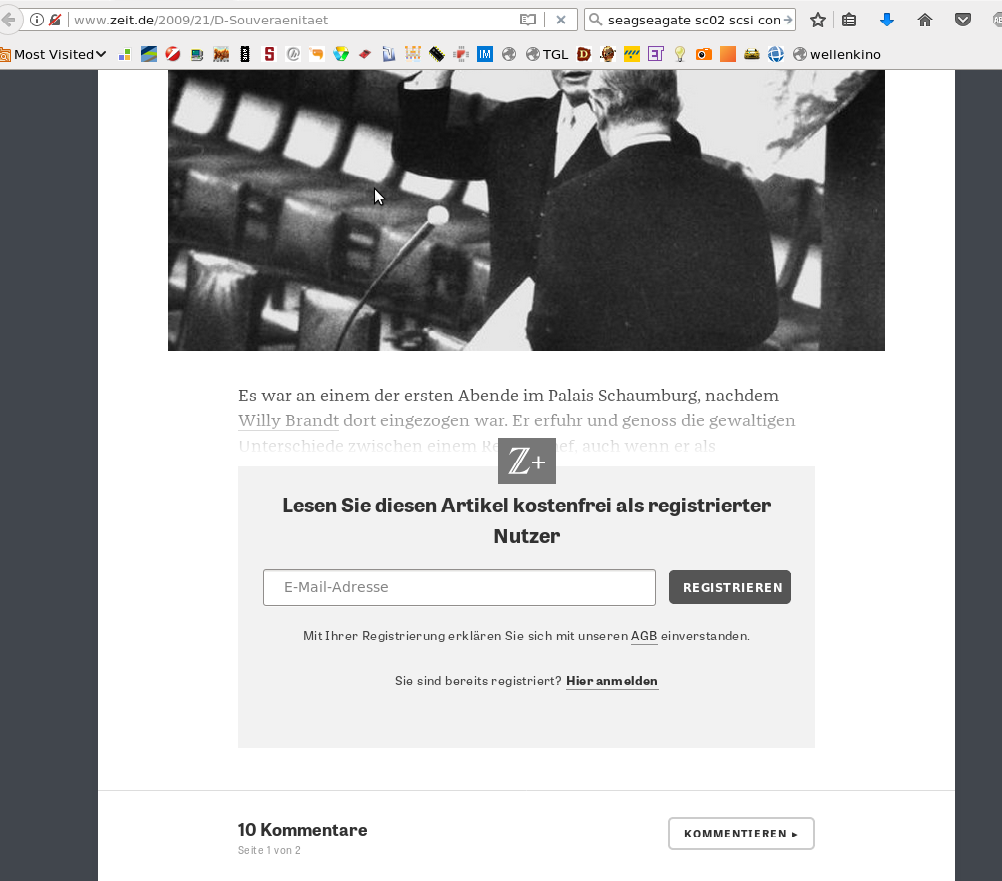The image size is (1002, 881).
Task: Open the red D bookmark icon
Action: click(x=583, y=54)
